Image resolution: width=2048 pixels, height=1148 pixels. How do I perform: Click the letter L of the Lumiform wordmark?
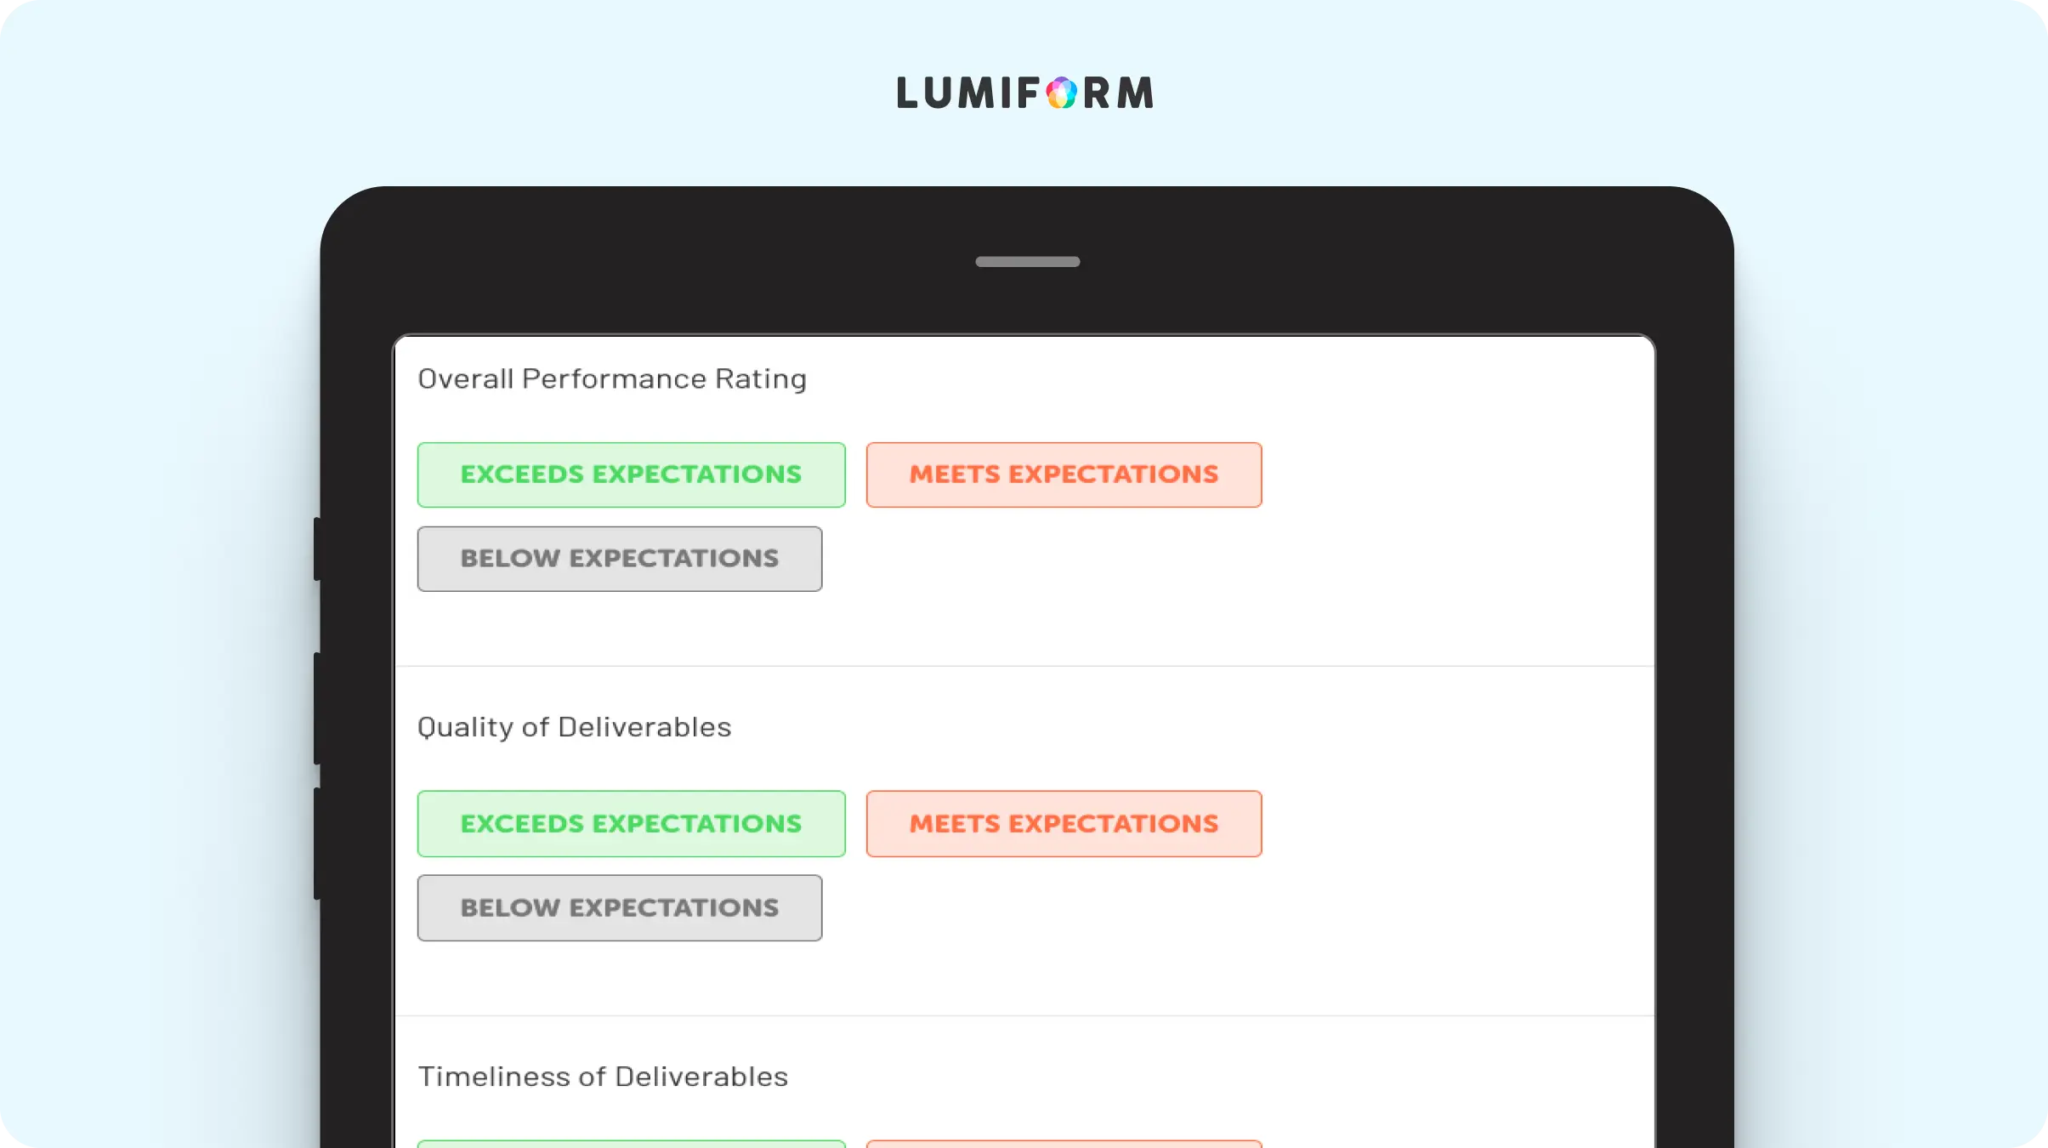click(906, 93)
